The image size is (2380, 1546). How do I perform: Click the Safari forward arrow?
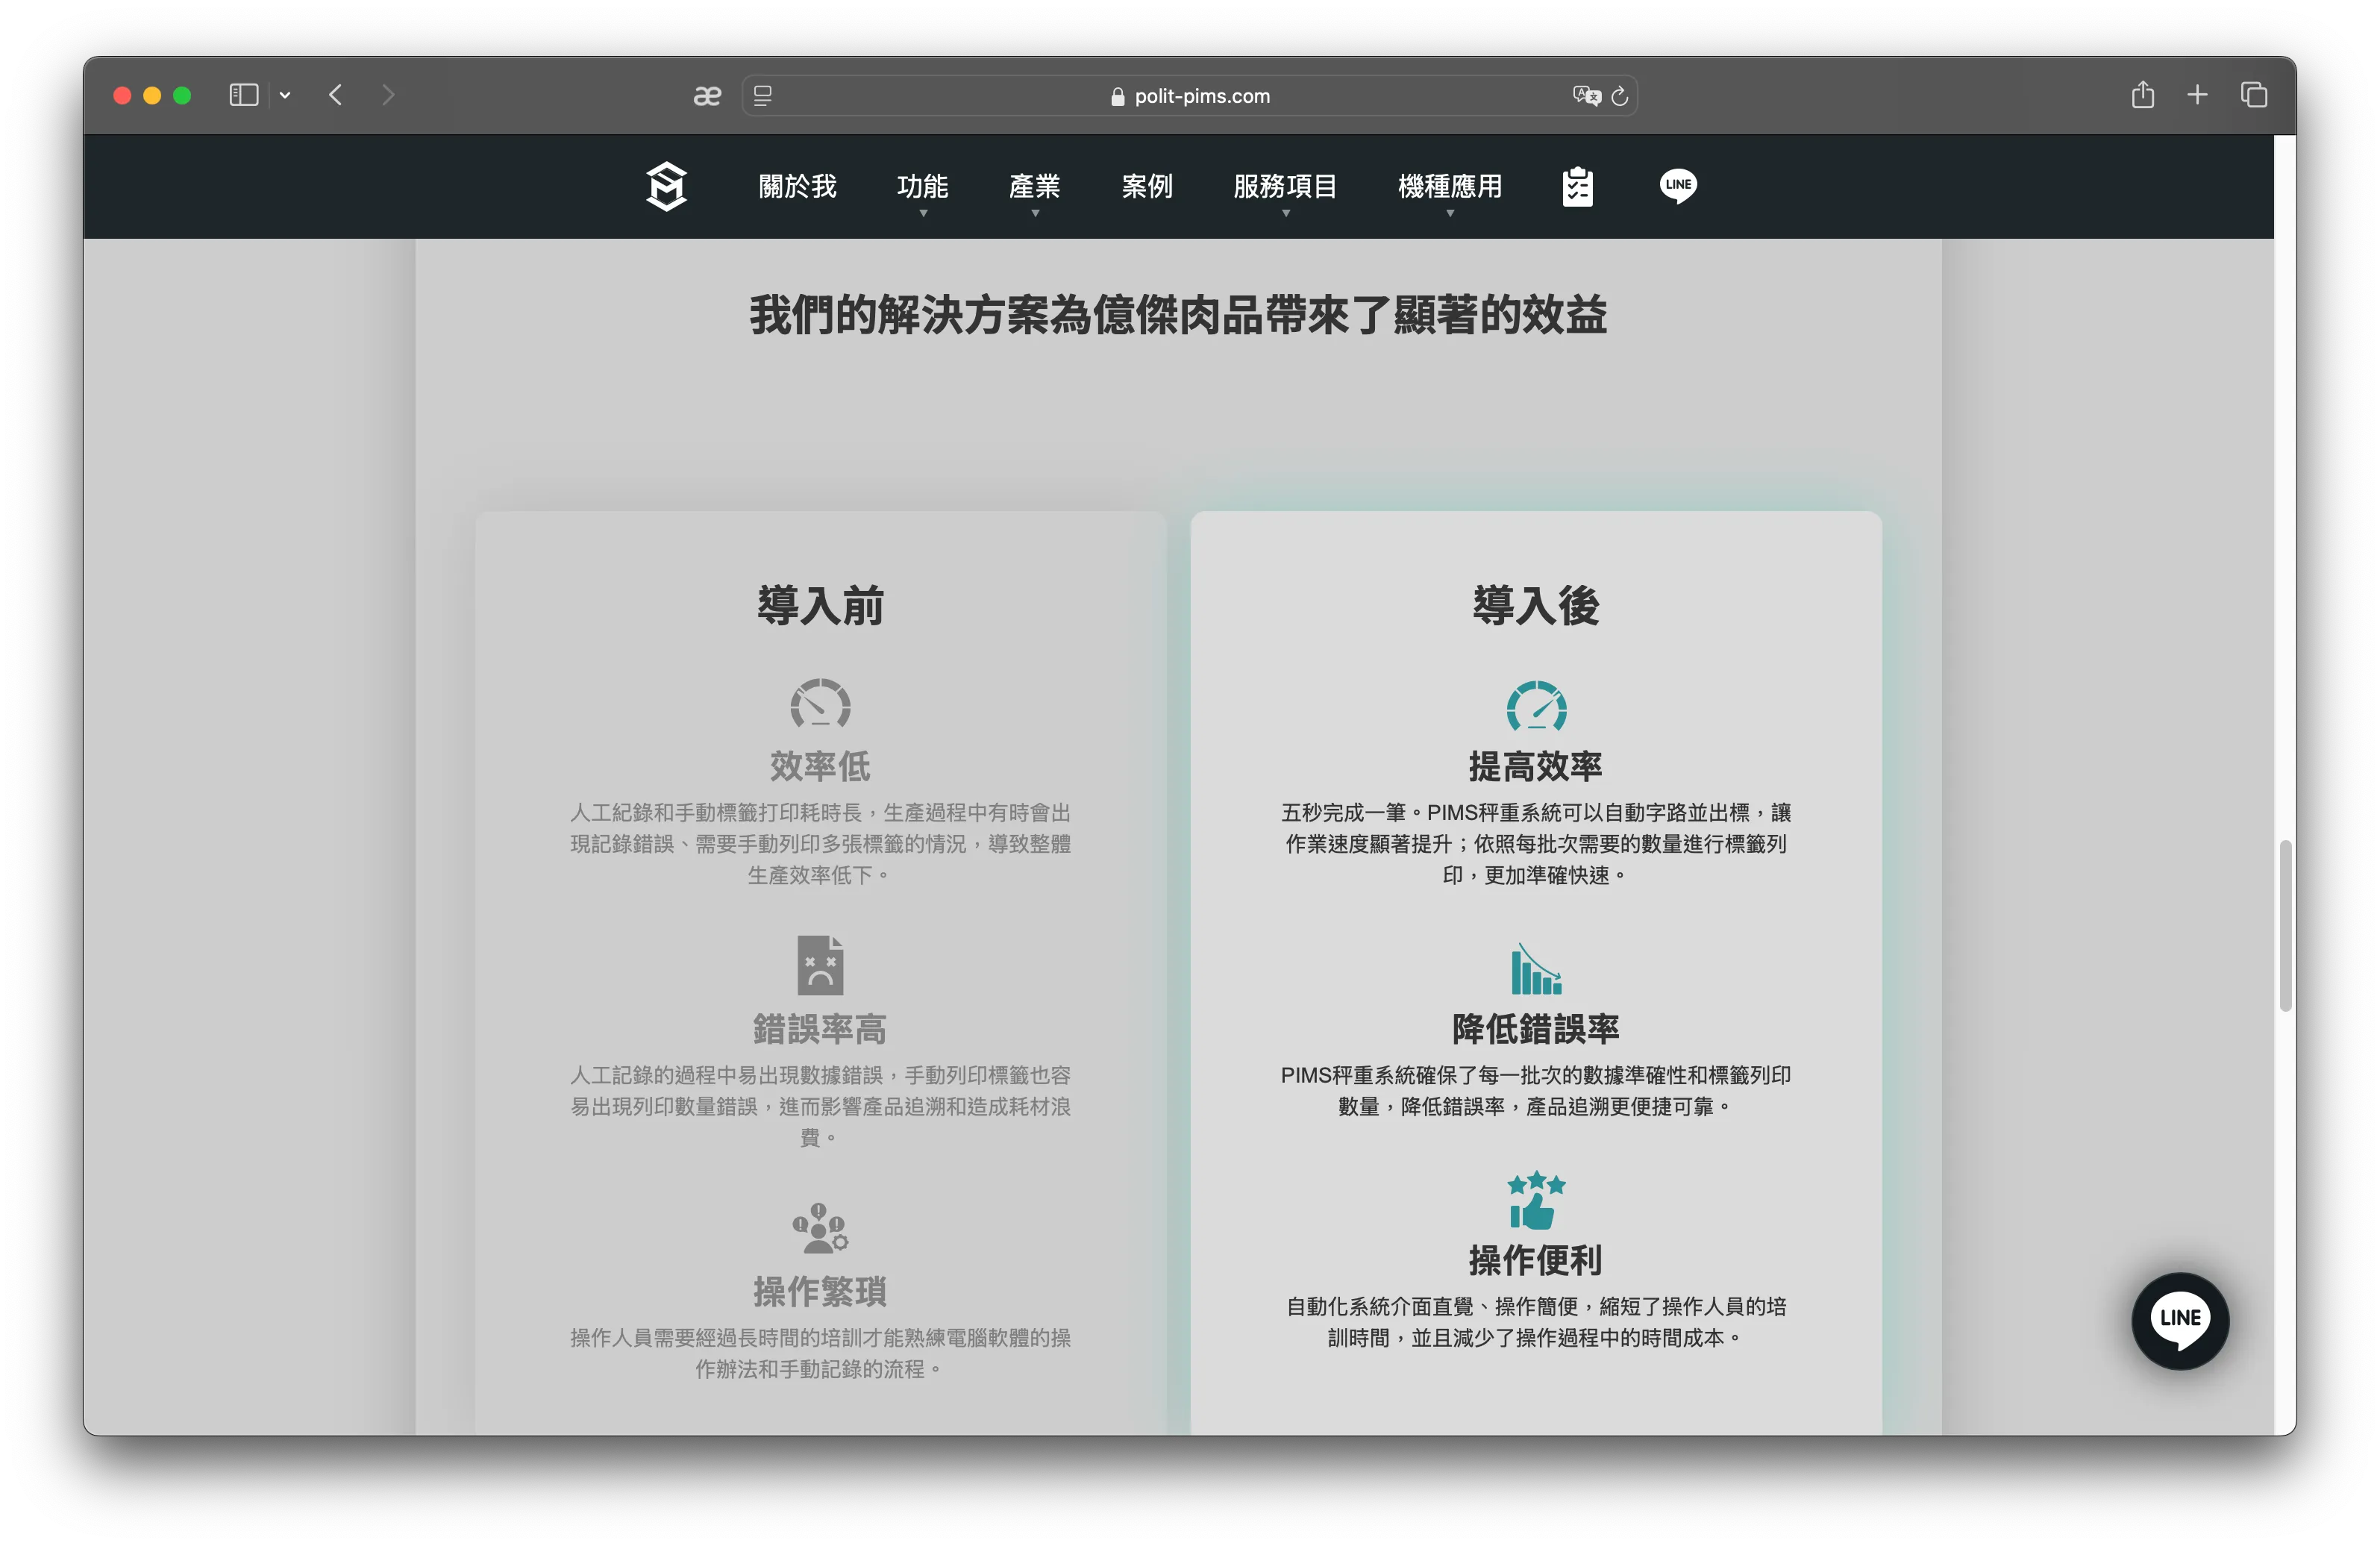click(x=388, y=95)
